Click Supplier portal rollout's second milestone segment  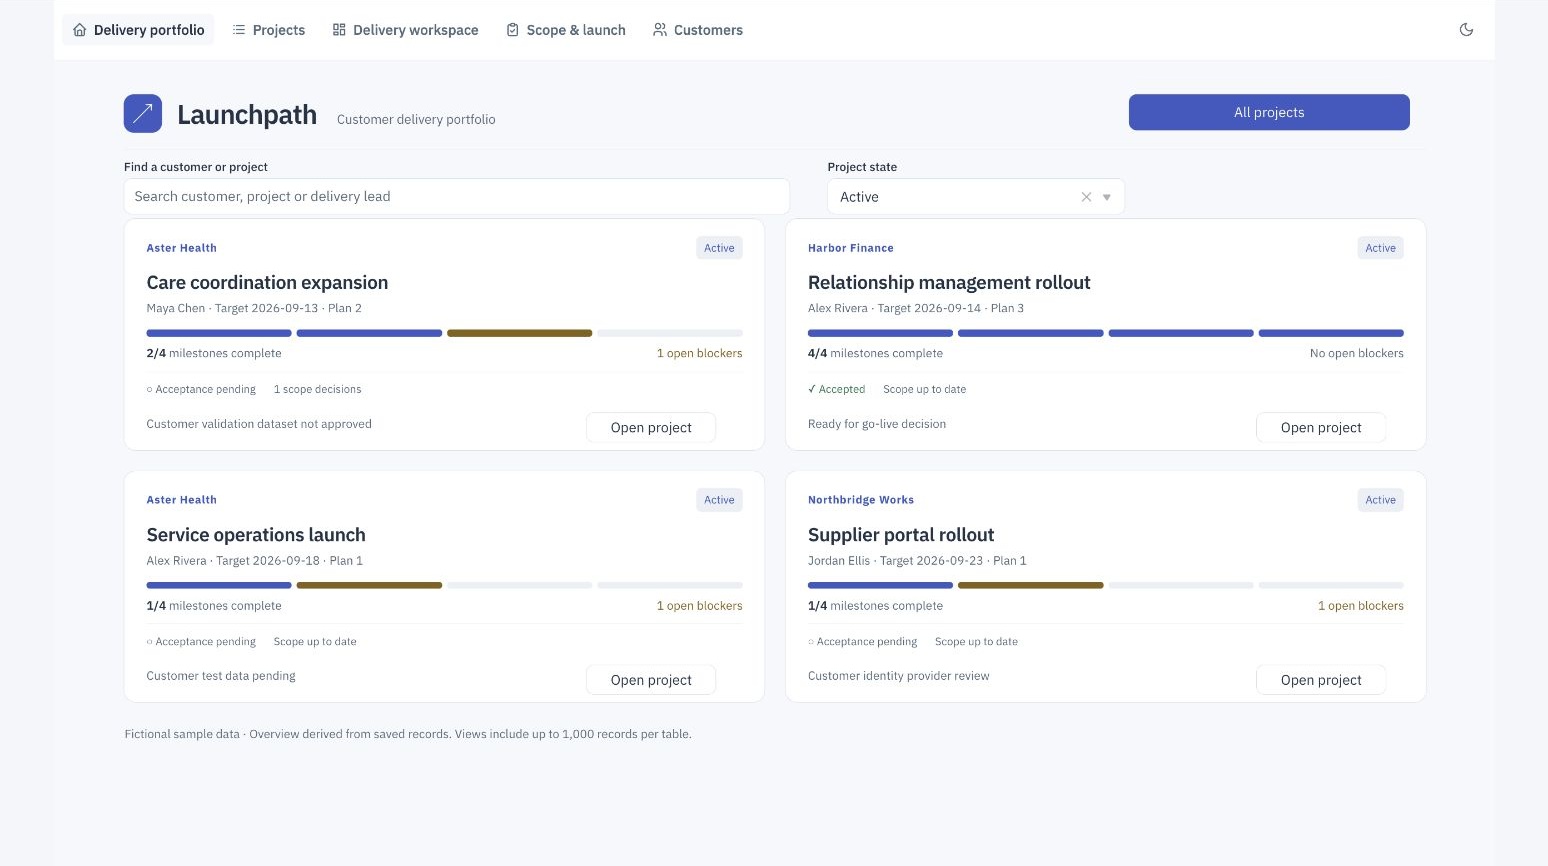(1031, 585)
